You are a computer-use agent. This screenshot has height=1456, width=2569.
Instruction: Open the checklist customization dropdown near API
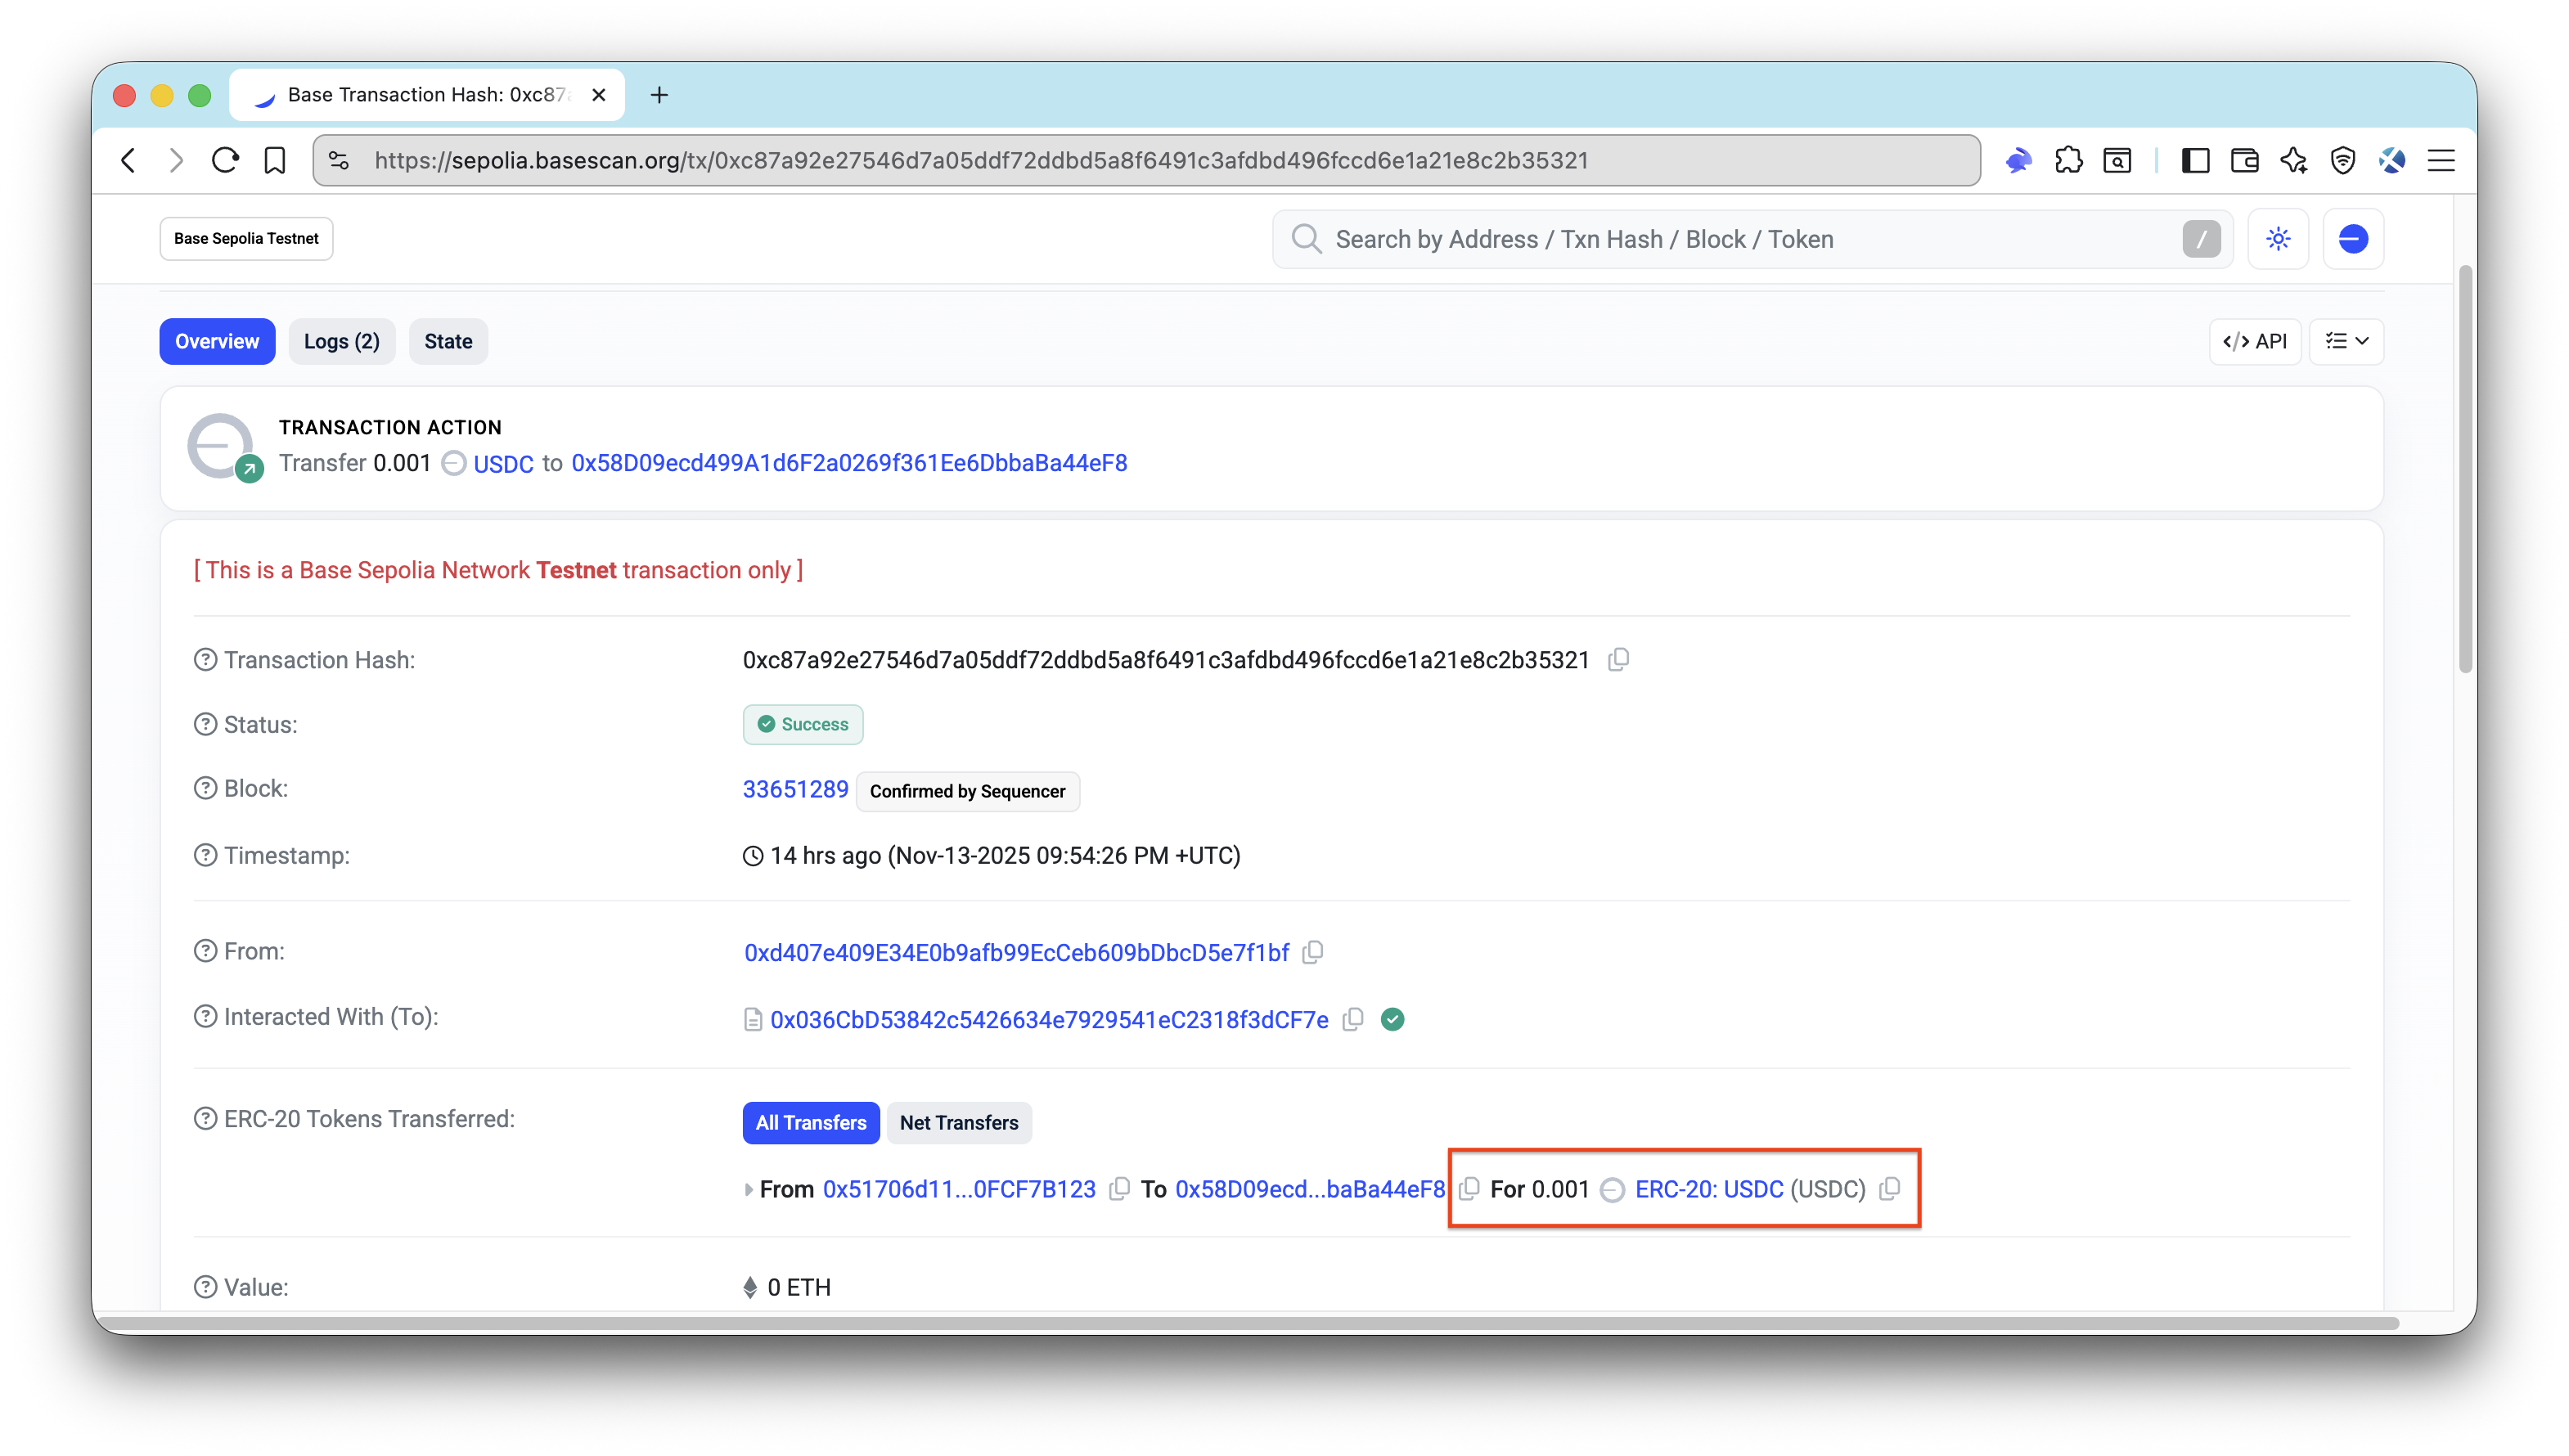click(x=2346, y=341)
